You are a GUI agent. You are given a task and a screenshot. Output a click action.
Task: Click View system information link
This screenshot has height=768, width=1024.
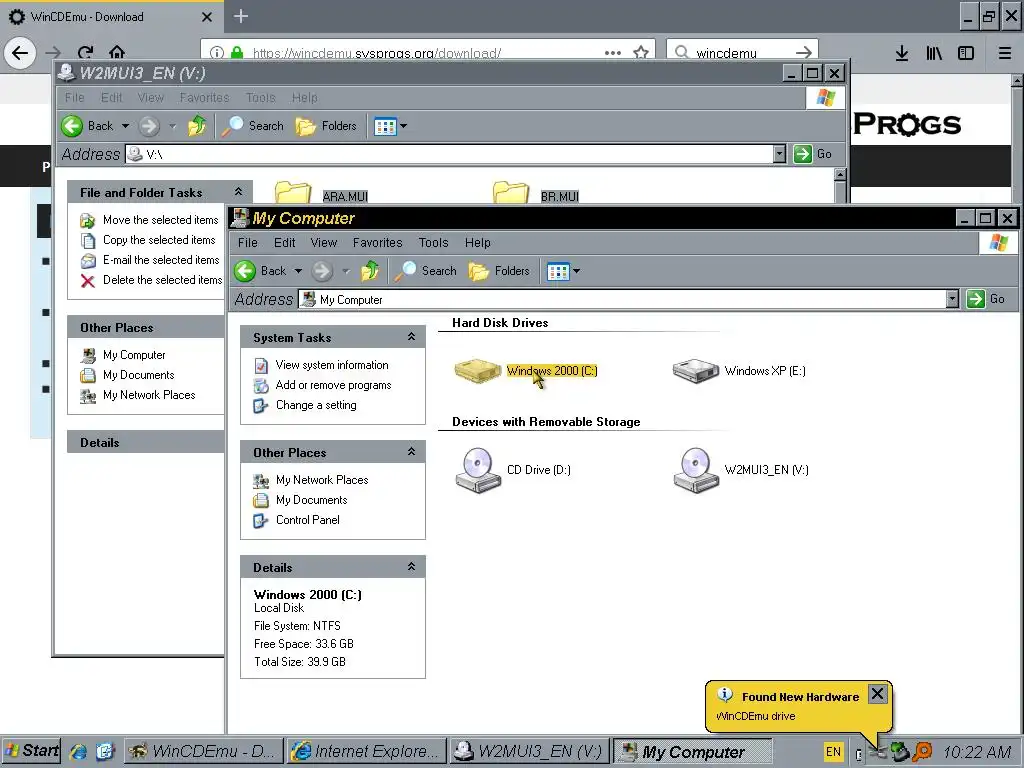click(x=332, y=365)
